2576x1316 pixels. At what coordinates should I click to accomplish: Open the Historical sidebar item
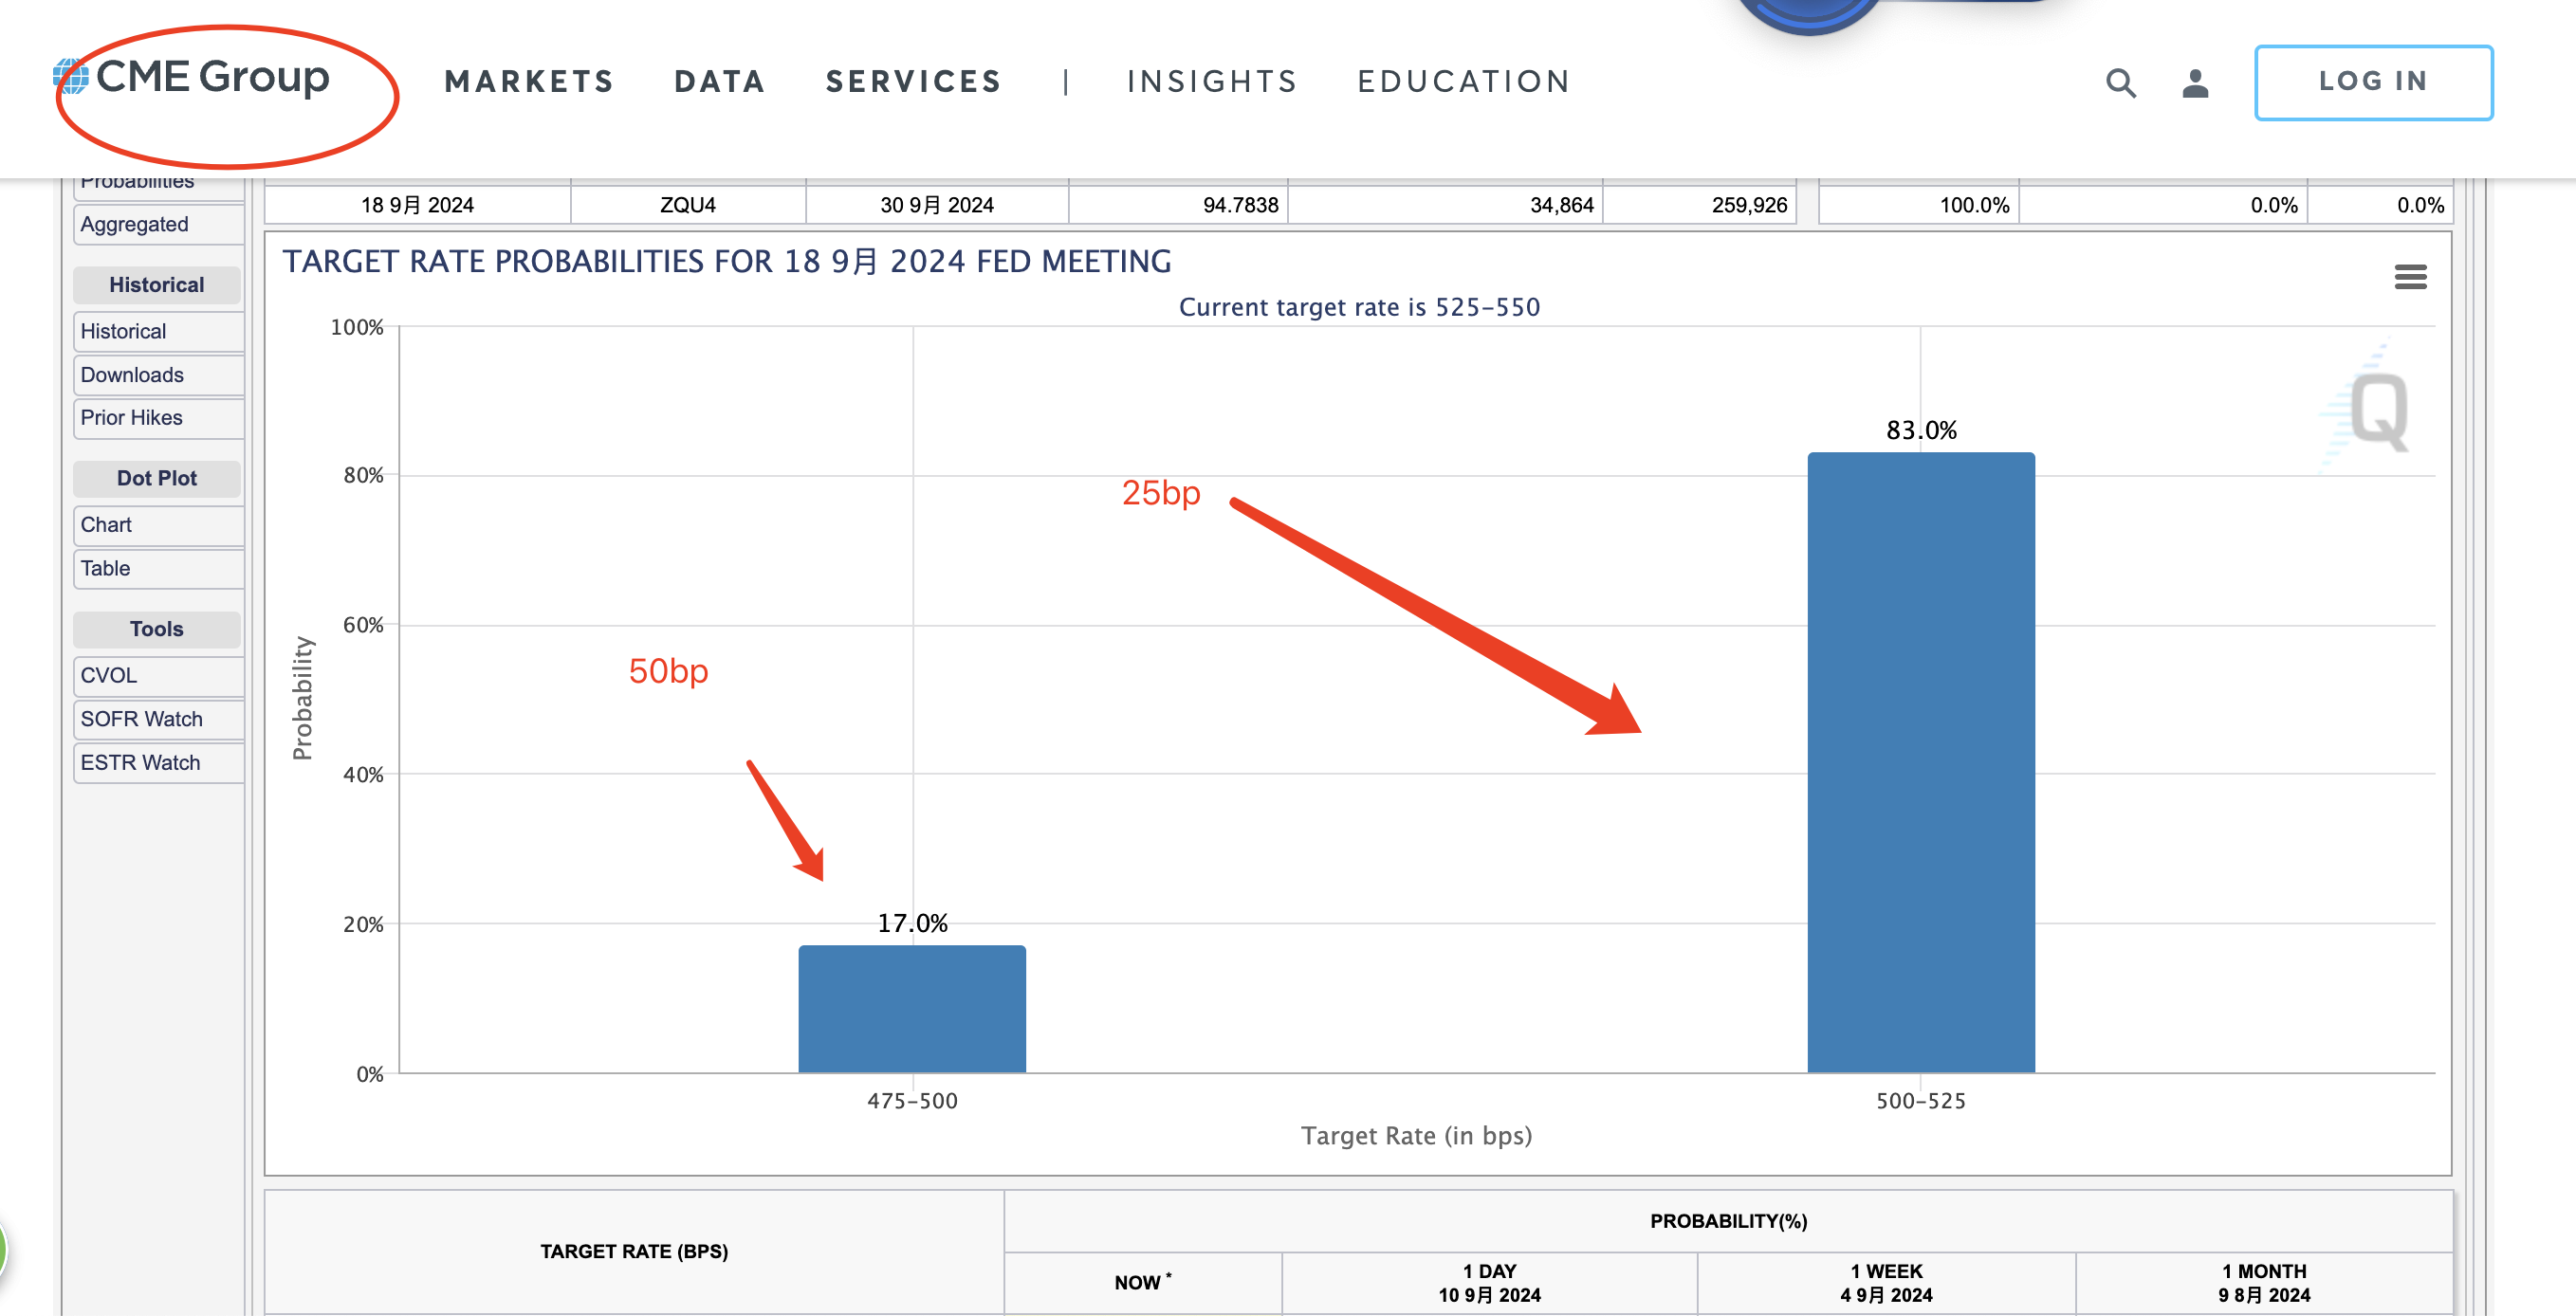pos(159,331)
